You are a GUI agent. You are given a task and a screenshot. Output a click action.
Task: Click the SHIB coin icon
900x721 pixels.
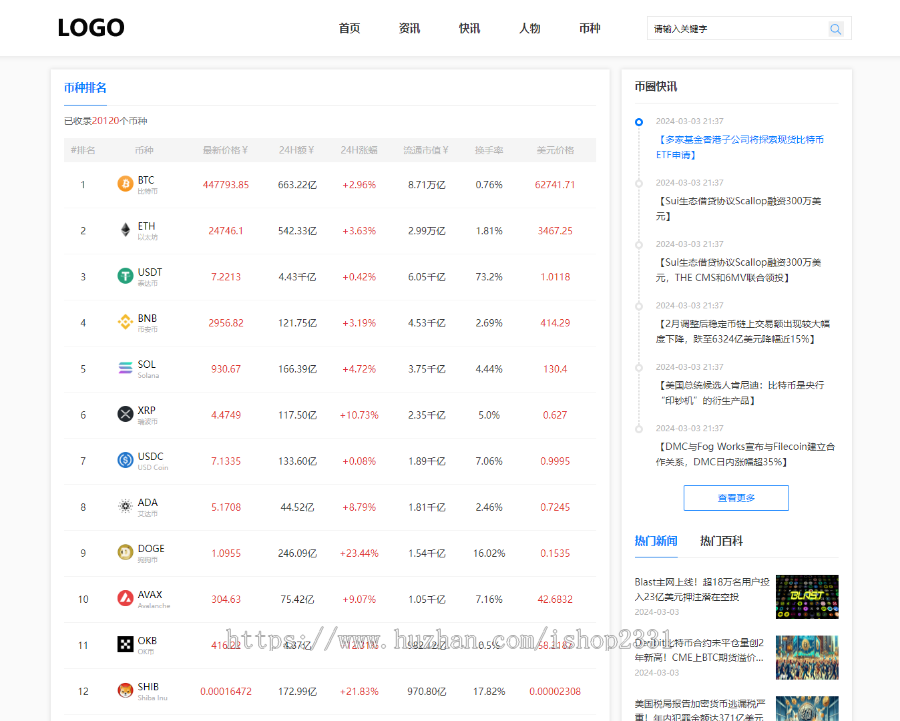[125, 691]
